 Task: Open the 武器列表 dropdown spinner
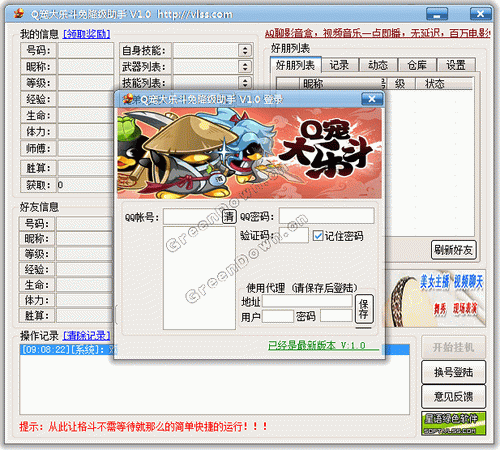tap(245, 67)
